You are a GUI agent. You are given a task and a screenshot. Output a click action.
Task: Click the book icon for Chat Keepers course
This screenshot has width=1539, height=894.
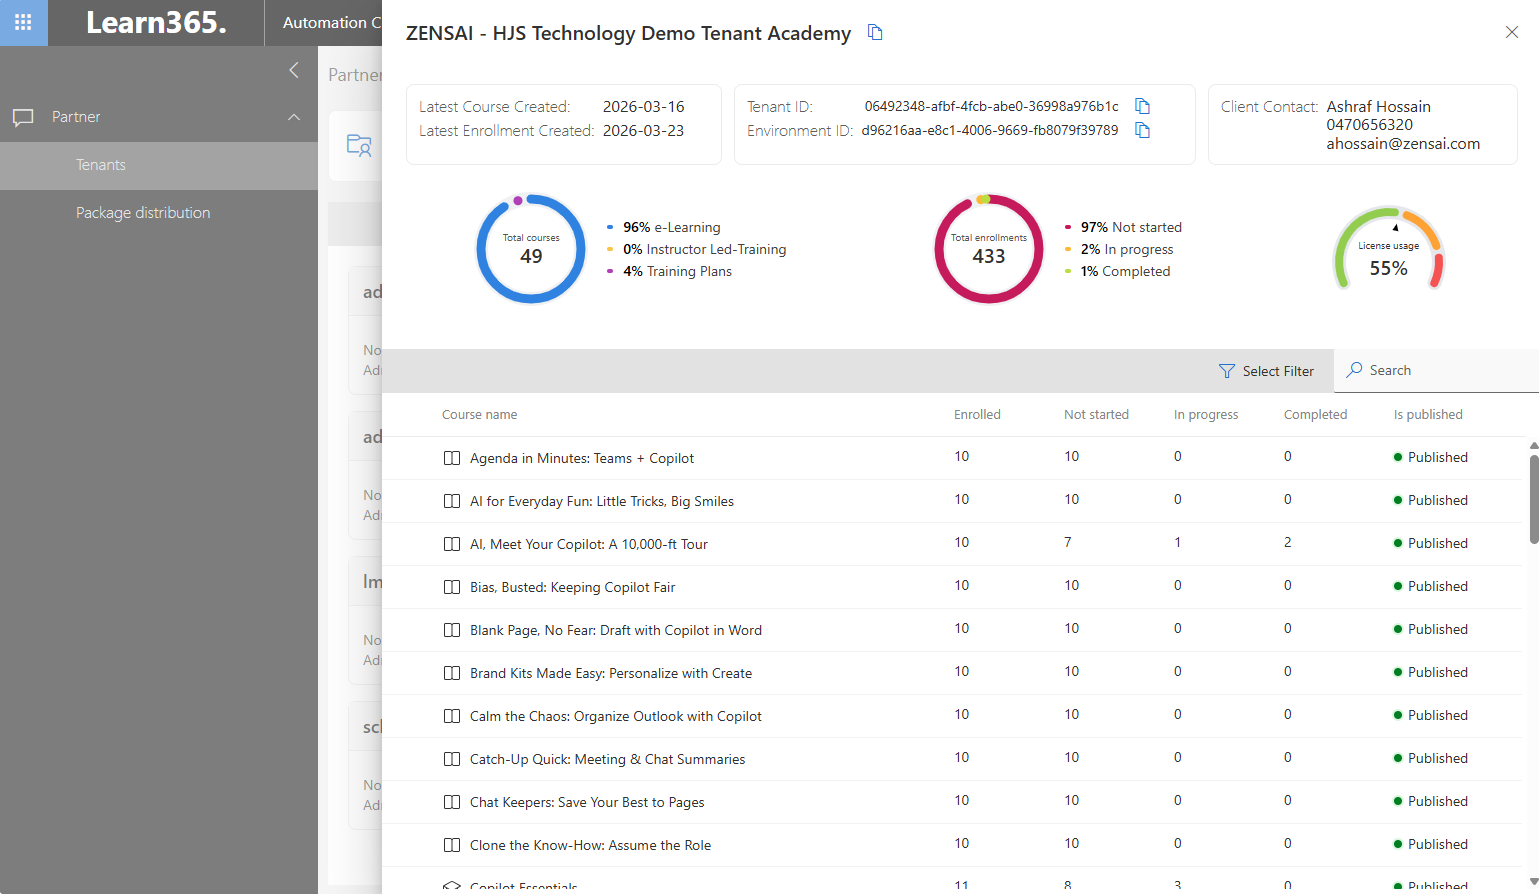pos(452,802)
